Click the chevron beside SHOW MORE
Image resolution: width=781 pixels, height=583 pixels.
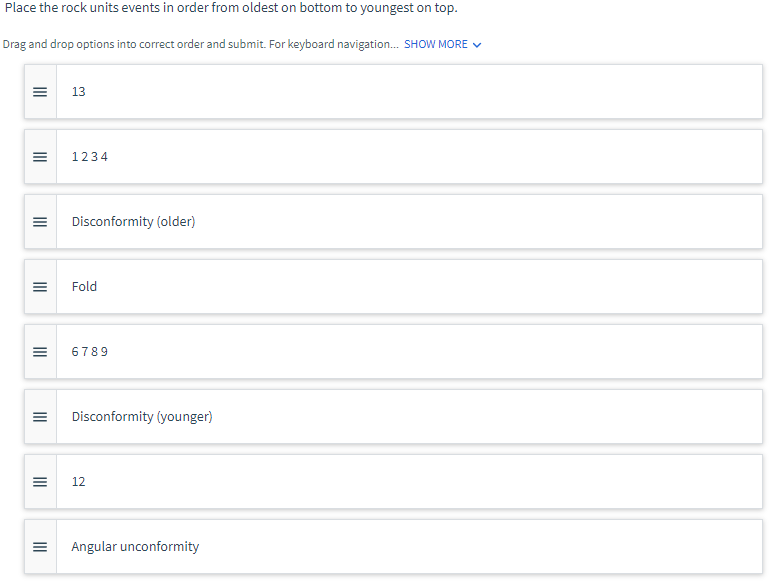(x=477, y=45)
